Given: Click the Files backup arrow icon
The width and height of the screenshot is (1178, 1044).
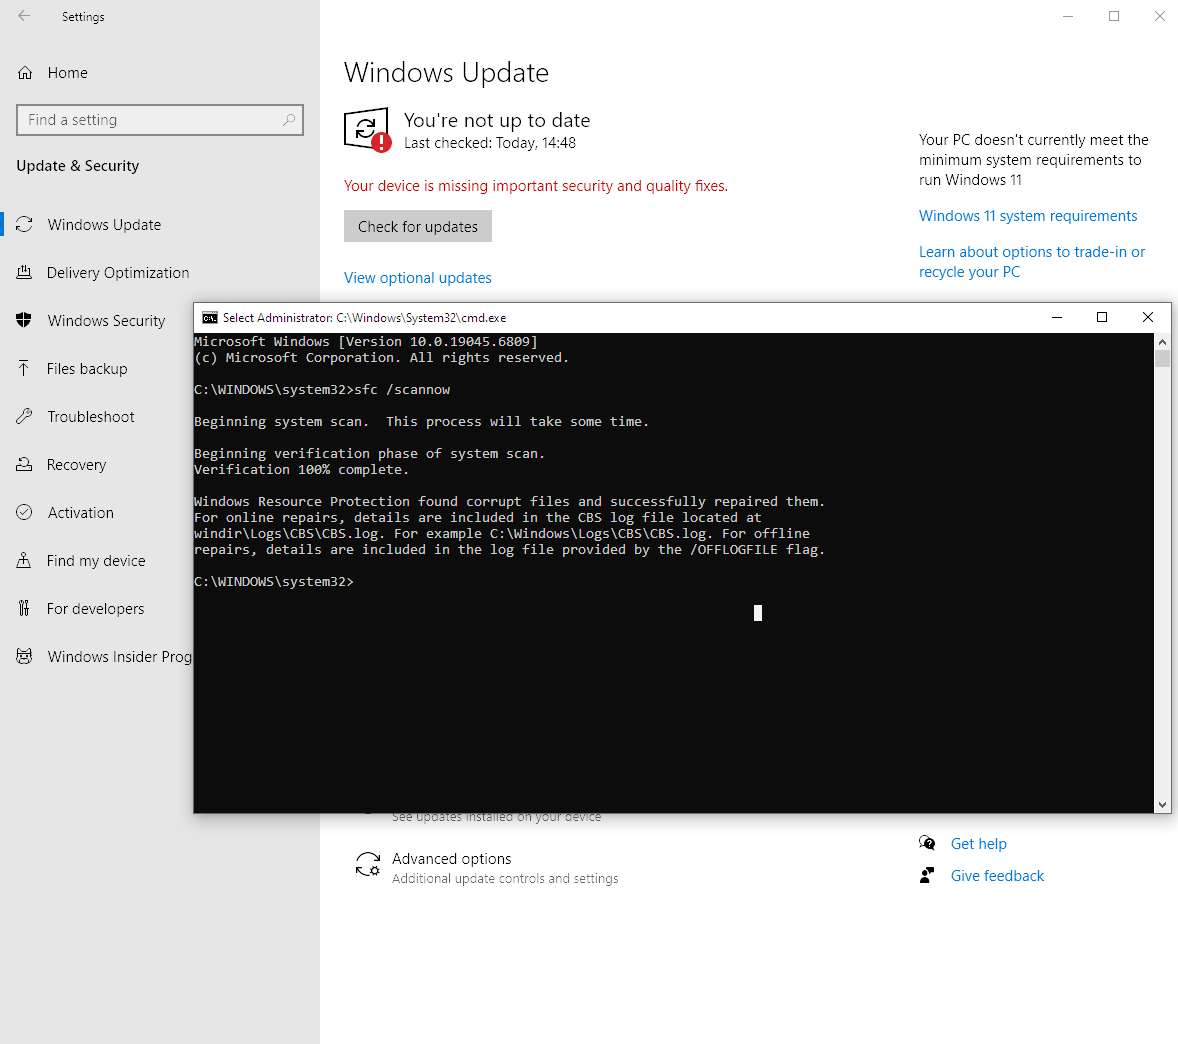Looking at the screenshot, I should pyautogui.click(x=24, y=369).
